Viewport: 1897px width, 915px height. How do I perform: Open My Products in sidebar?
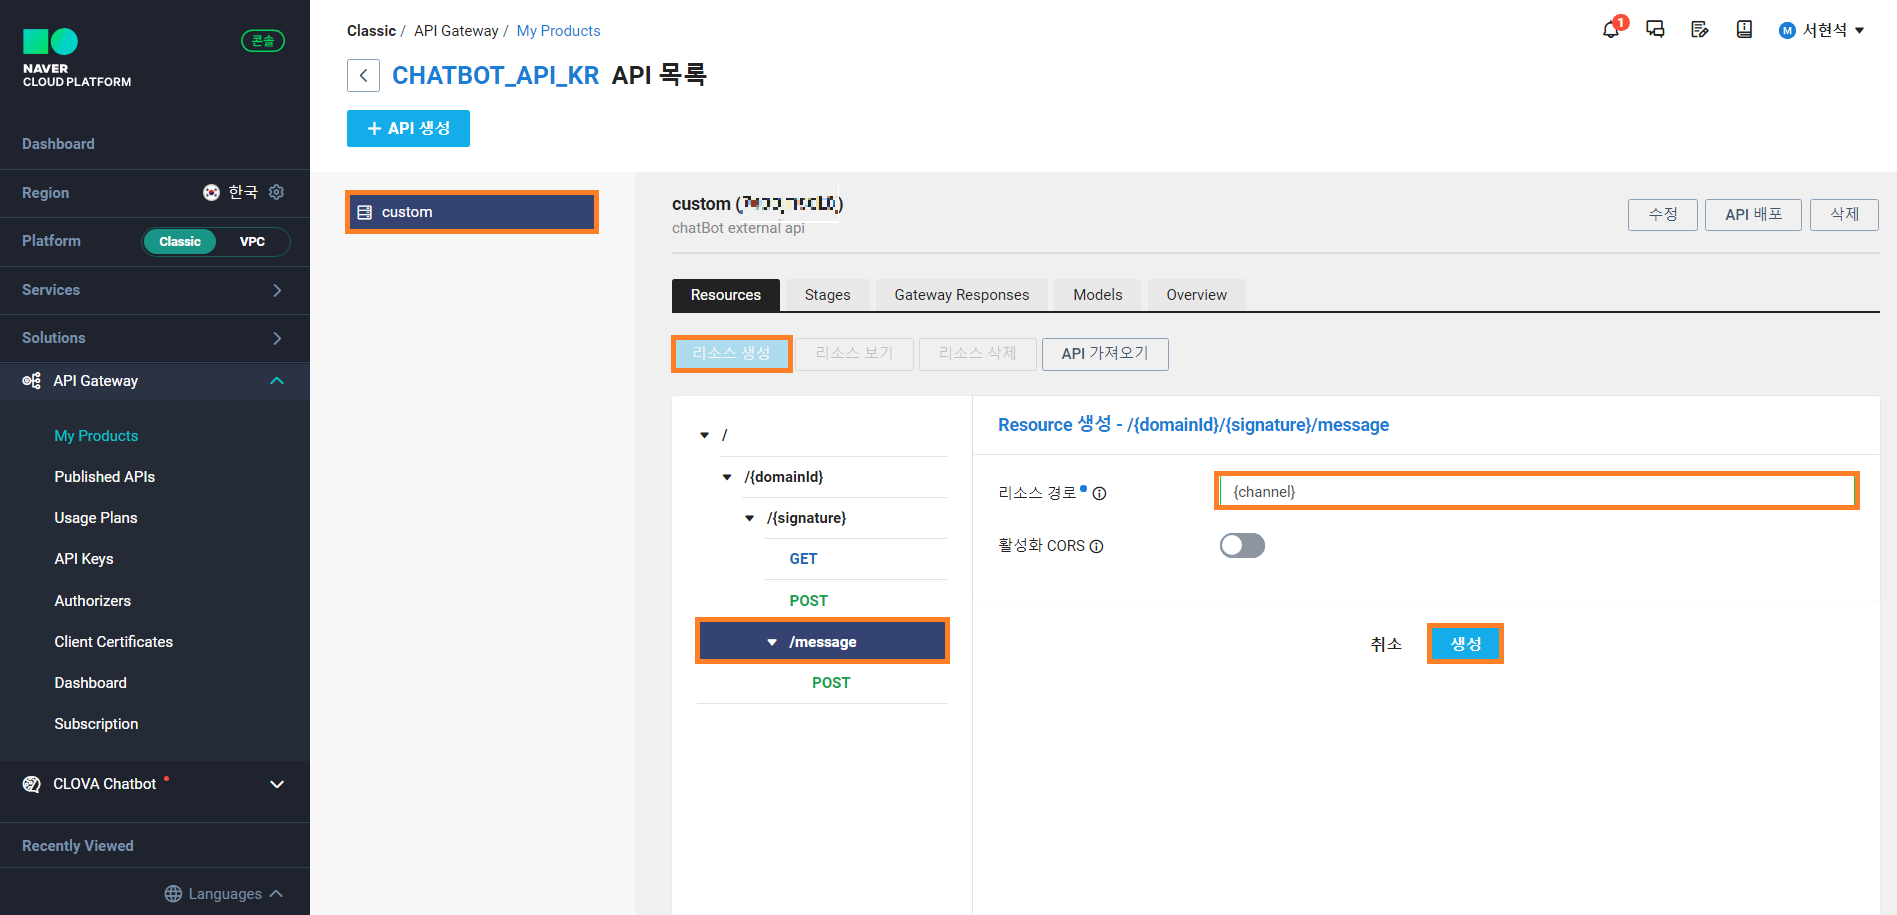(96, 436)
